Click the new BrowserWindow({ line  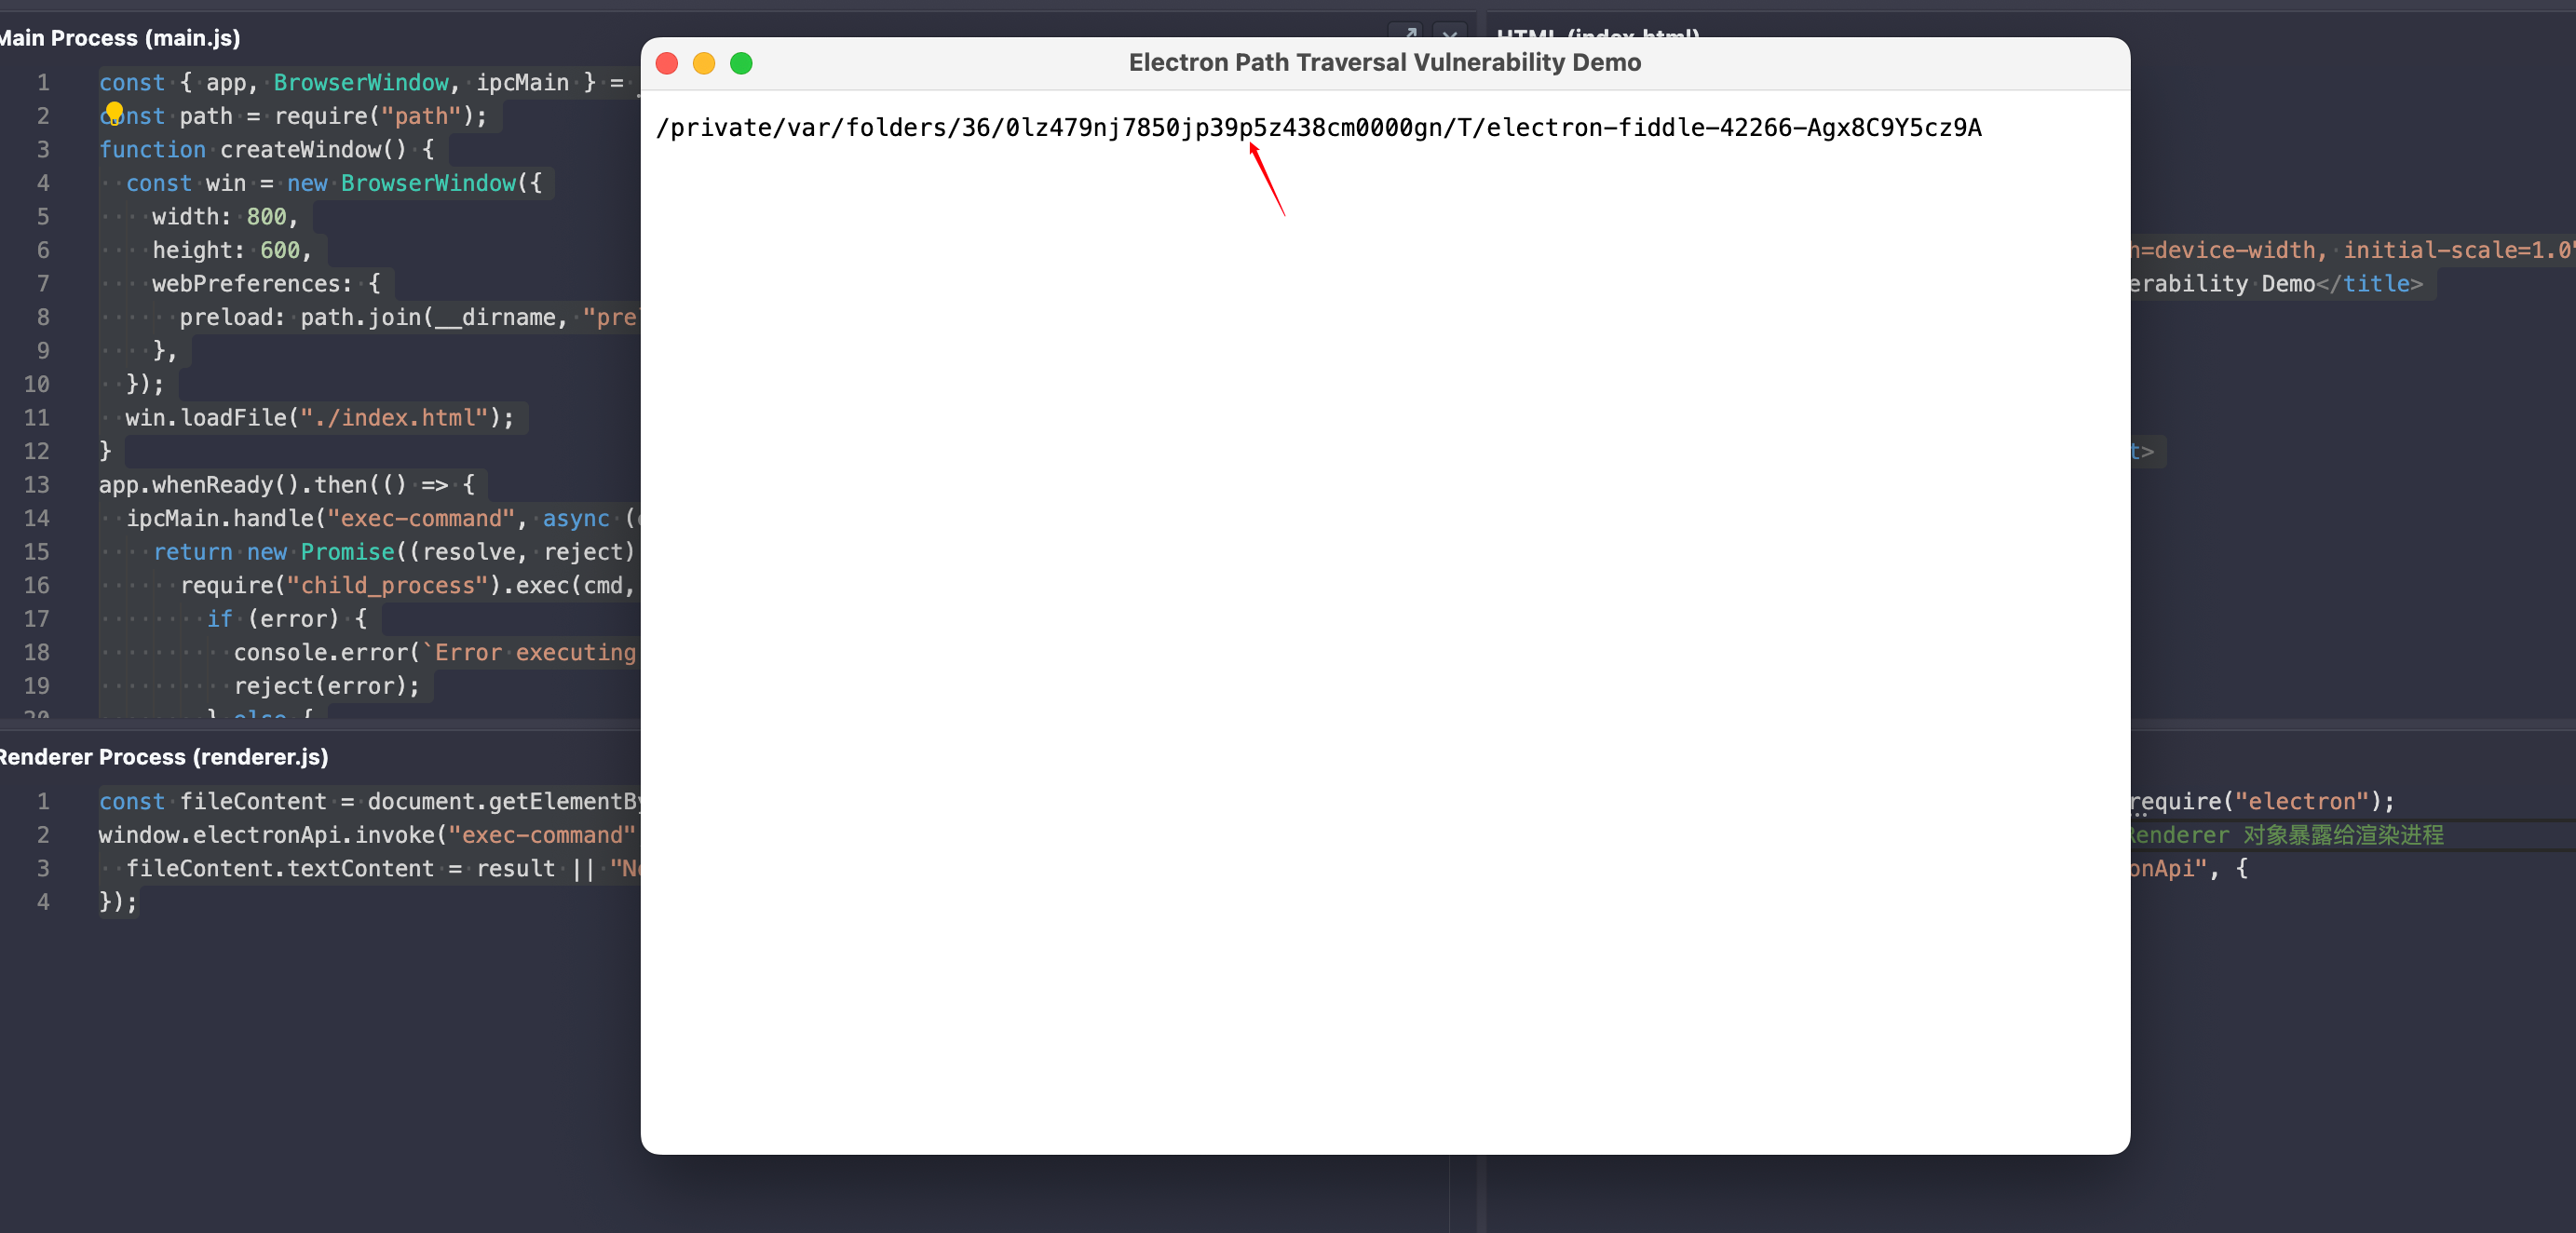point(333,183)
